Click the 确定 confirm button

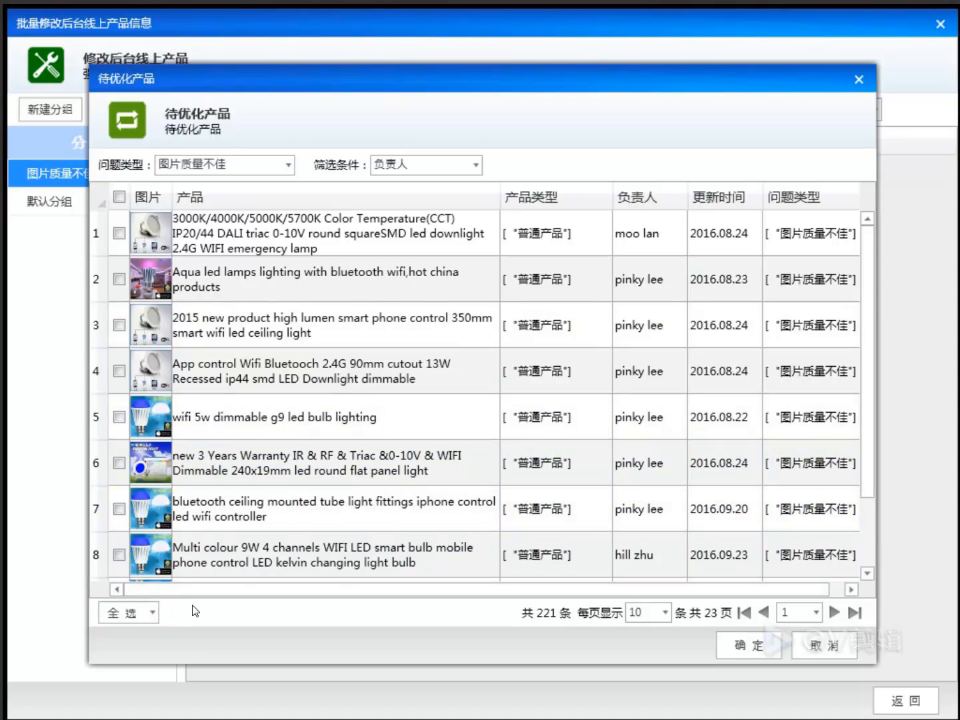[x=749, y=645]
